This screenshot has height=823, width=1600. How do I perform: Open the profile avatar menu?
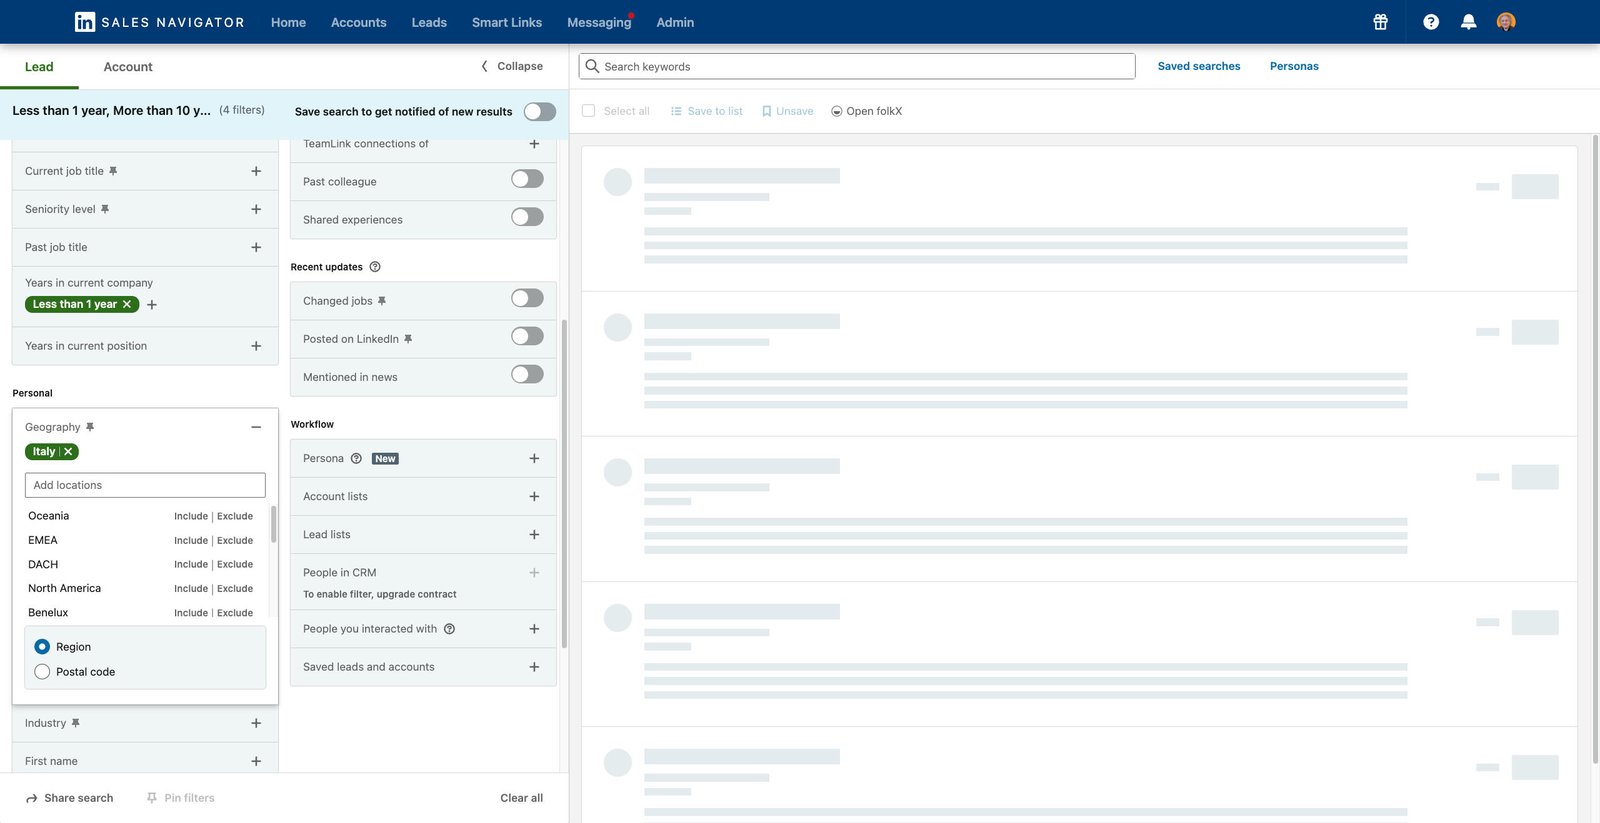tap(1506, 22)
